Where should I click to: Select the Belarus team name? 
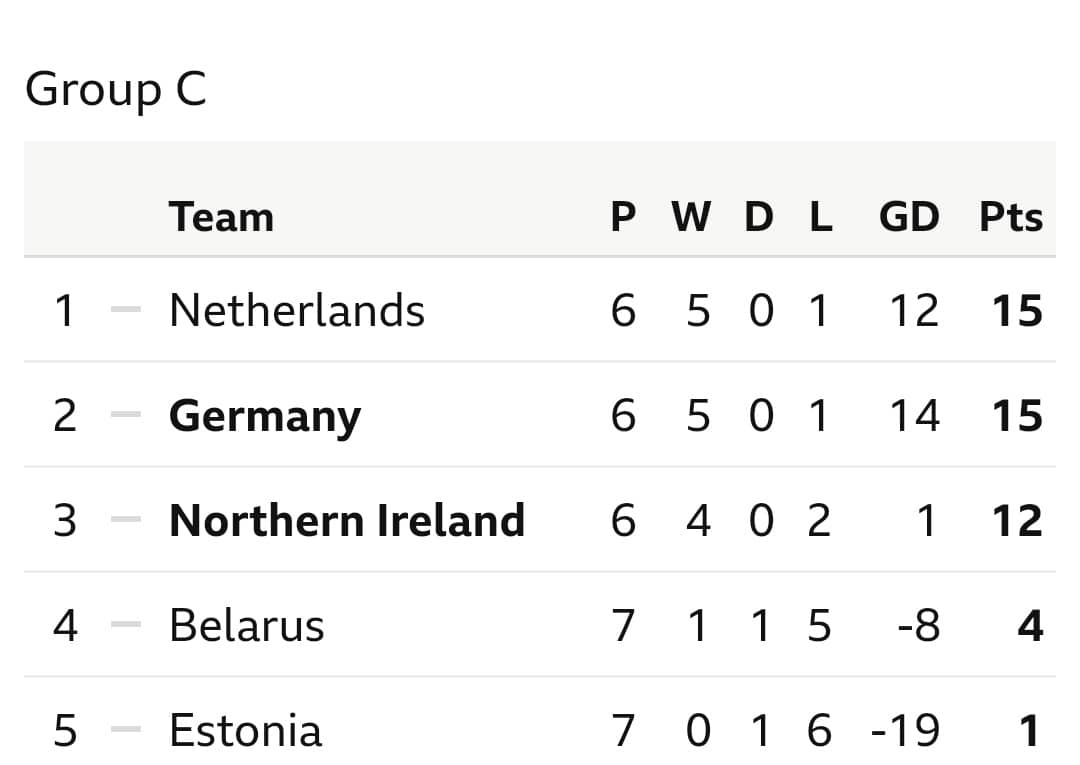coord(247,625)
